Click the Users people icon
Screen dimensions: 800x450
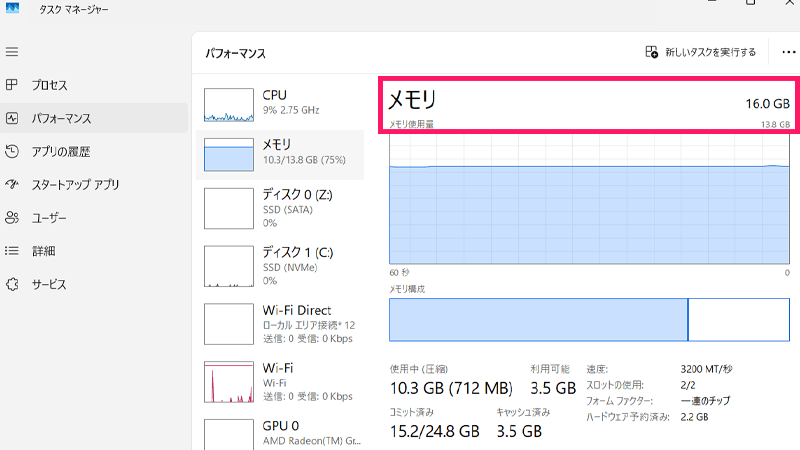(x=12, y=217)
